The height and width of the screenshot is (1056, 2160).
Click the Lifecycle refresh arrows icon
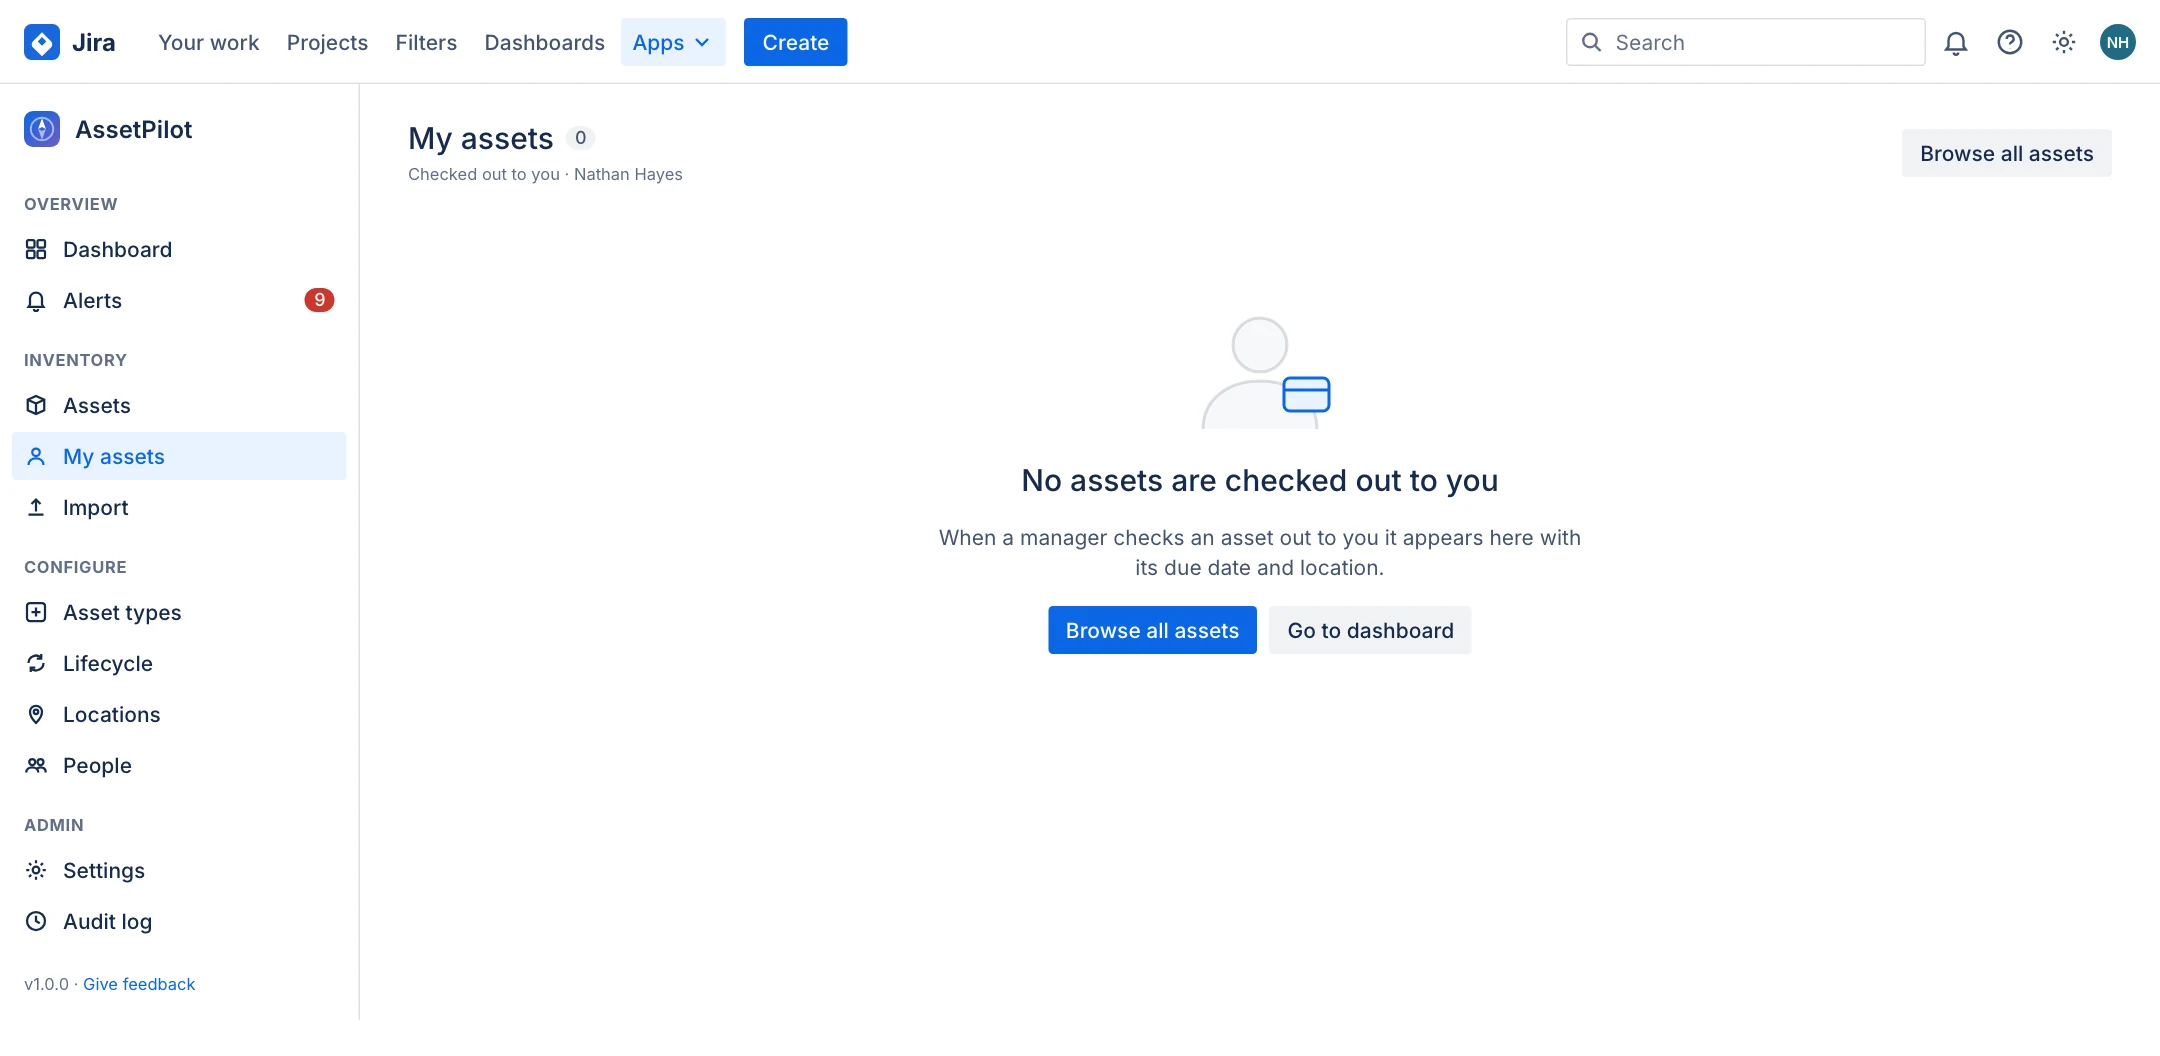36,663
